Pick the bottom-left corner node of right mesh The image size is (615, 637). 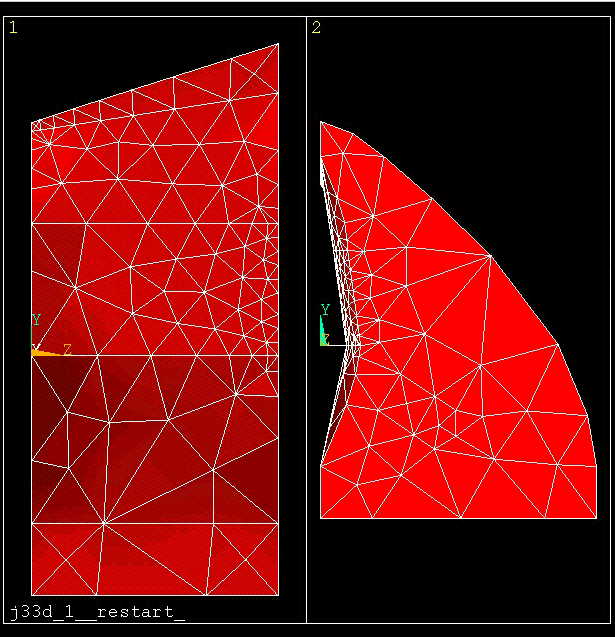[321, 517]
